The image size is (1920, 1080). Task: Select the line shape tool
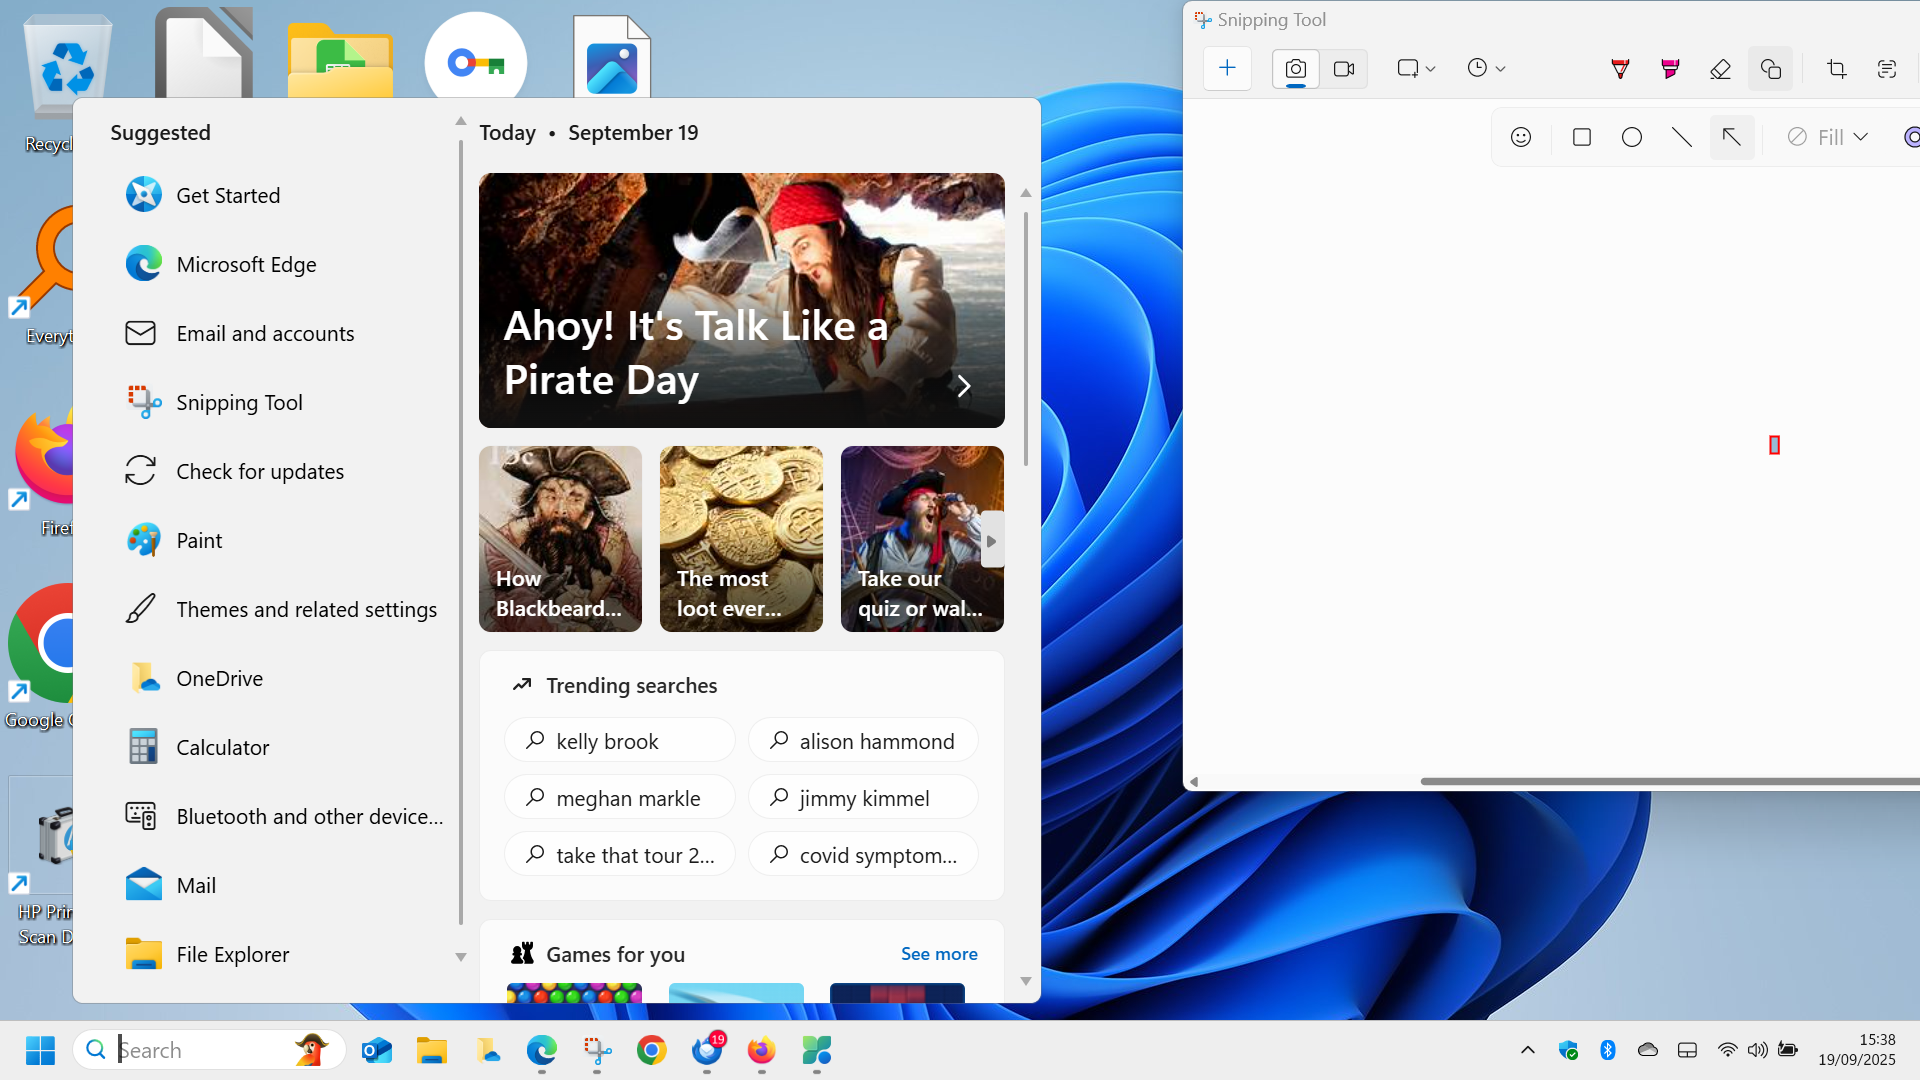pos(1682,137)
